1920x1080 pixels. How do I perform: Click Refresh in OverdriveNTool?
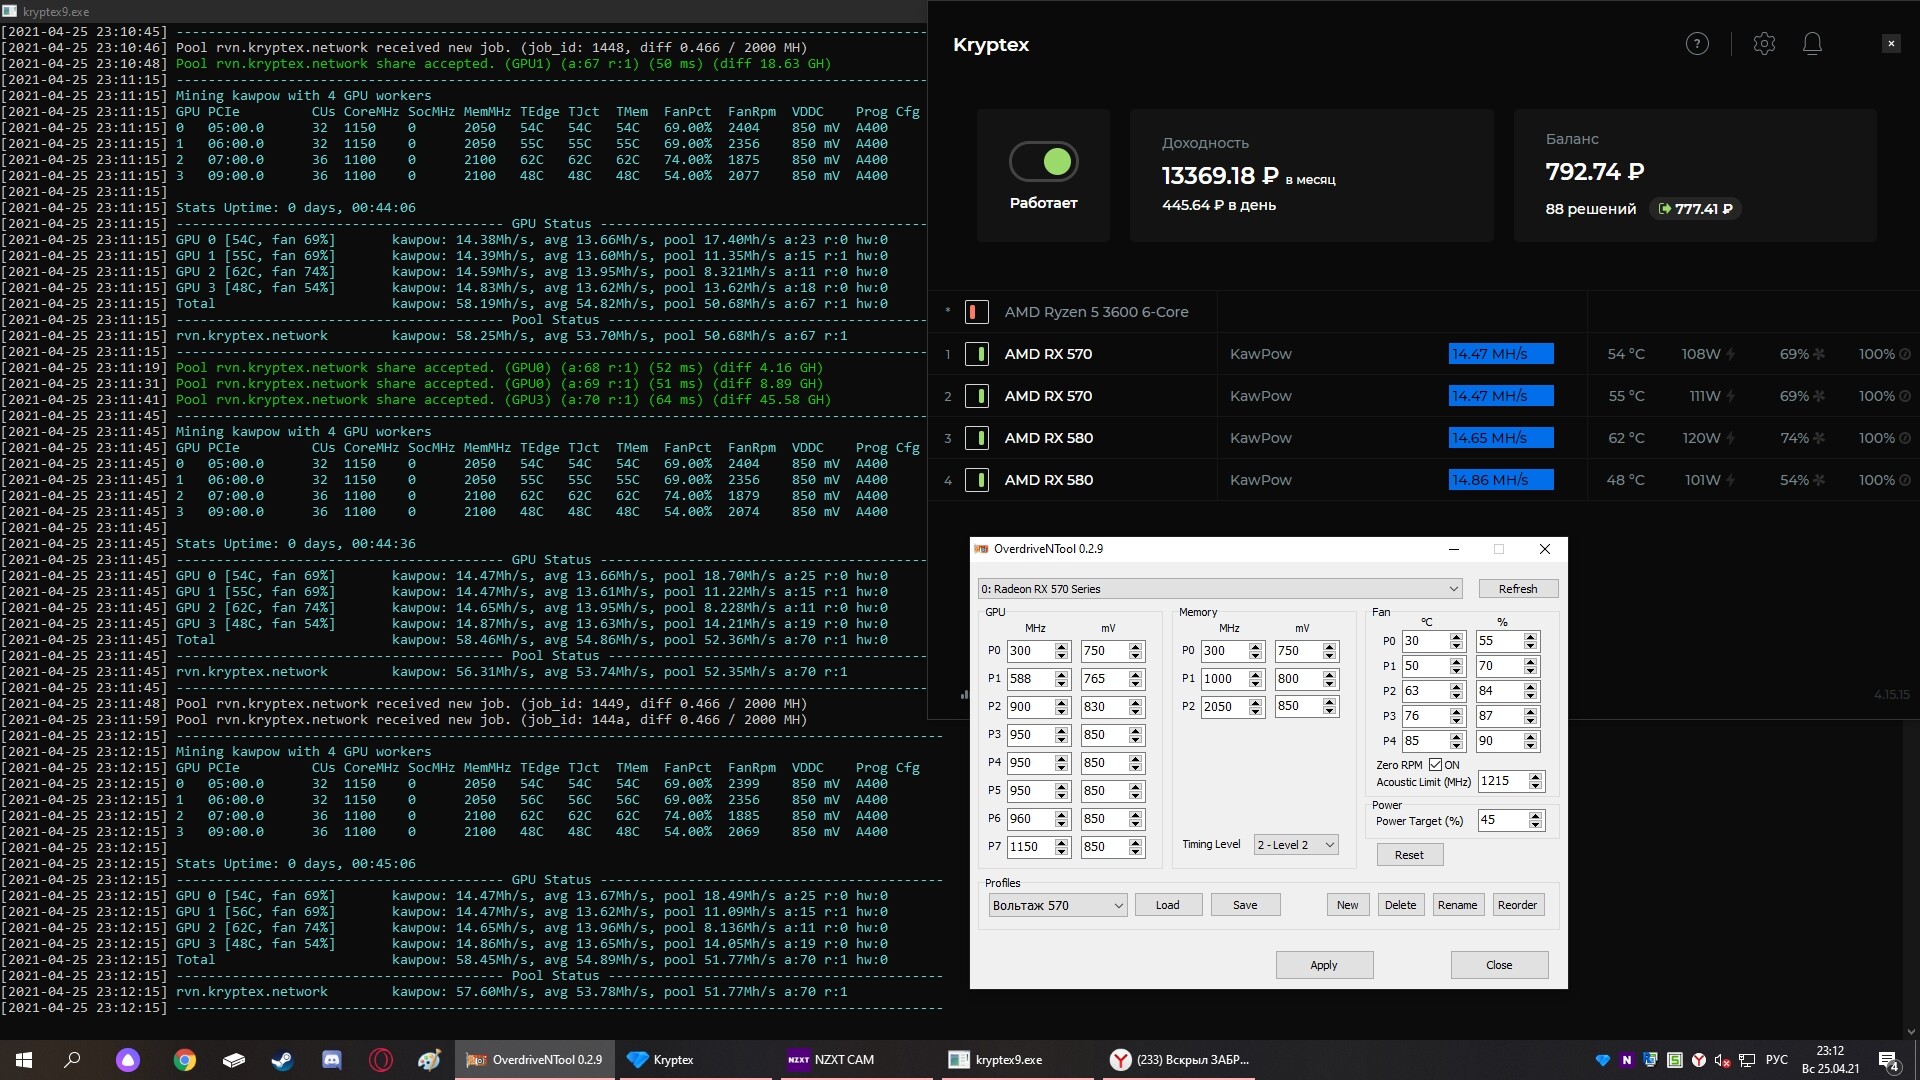point(1517,589)
